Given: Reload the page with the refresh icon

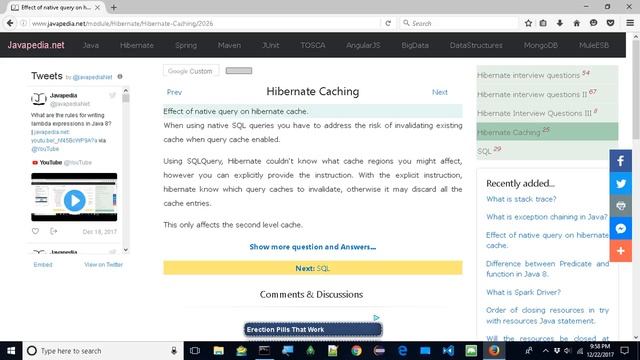Looking at the screenshot, I should (x=388, y=23).
